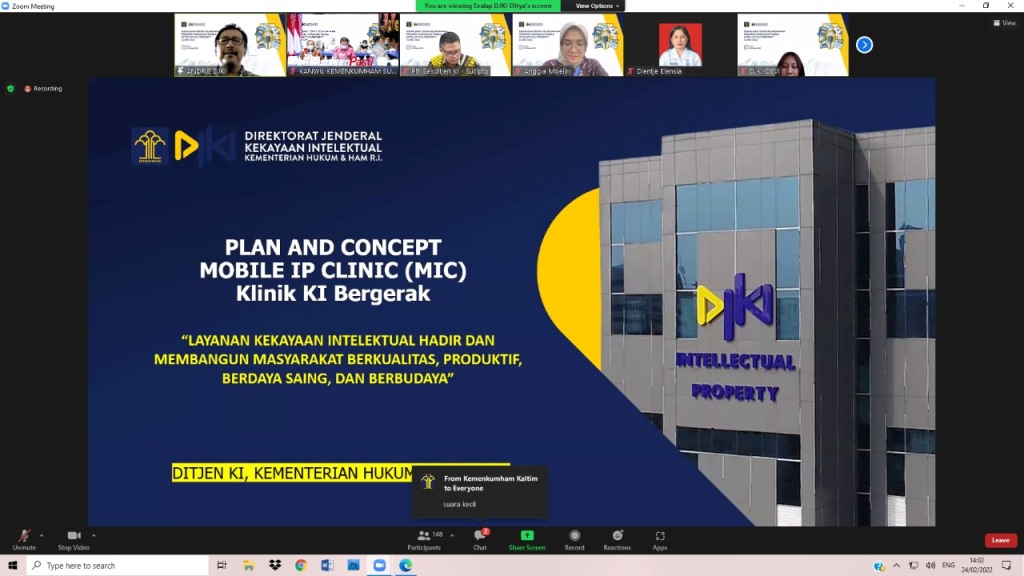Show next participants with the blue arrow
The image size is (1024, 576).
865,45
